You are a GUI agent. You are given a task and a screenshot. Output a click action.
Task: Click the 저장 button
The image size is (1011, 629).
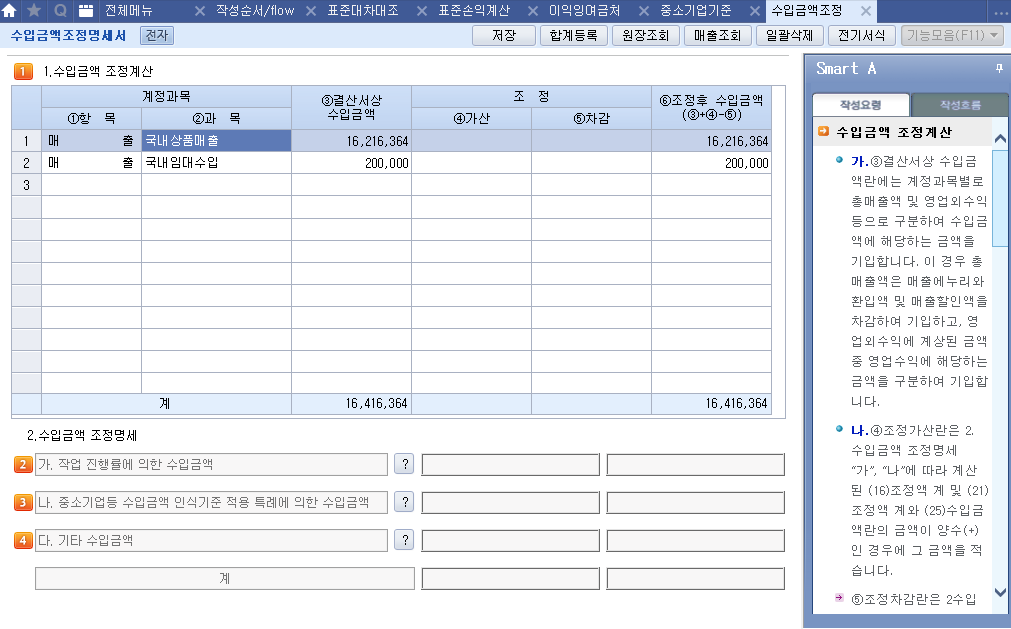click(x=504, y=35)
